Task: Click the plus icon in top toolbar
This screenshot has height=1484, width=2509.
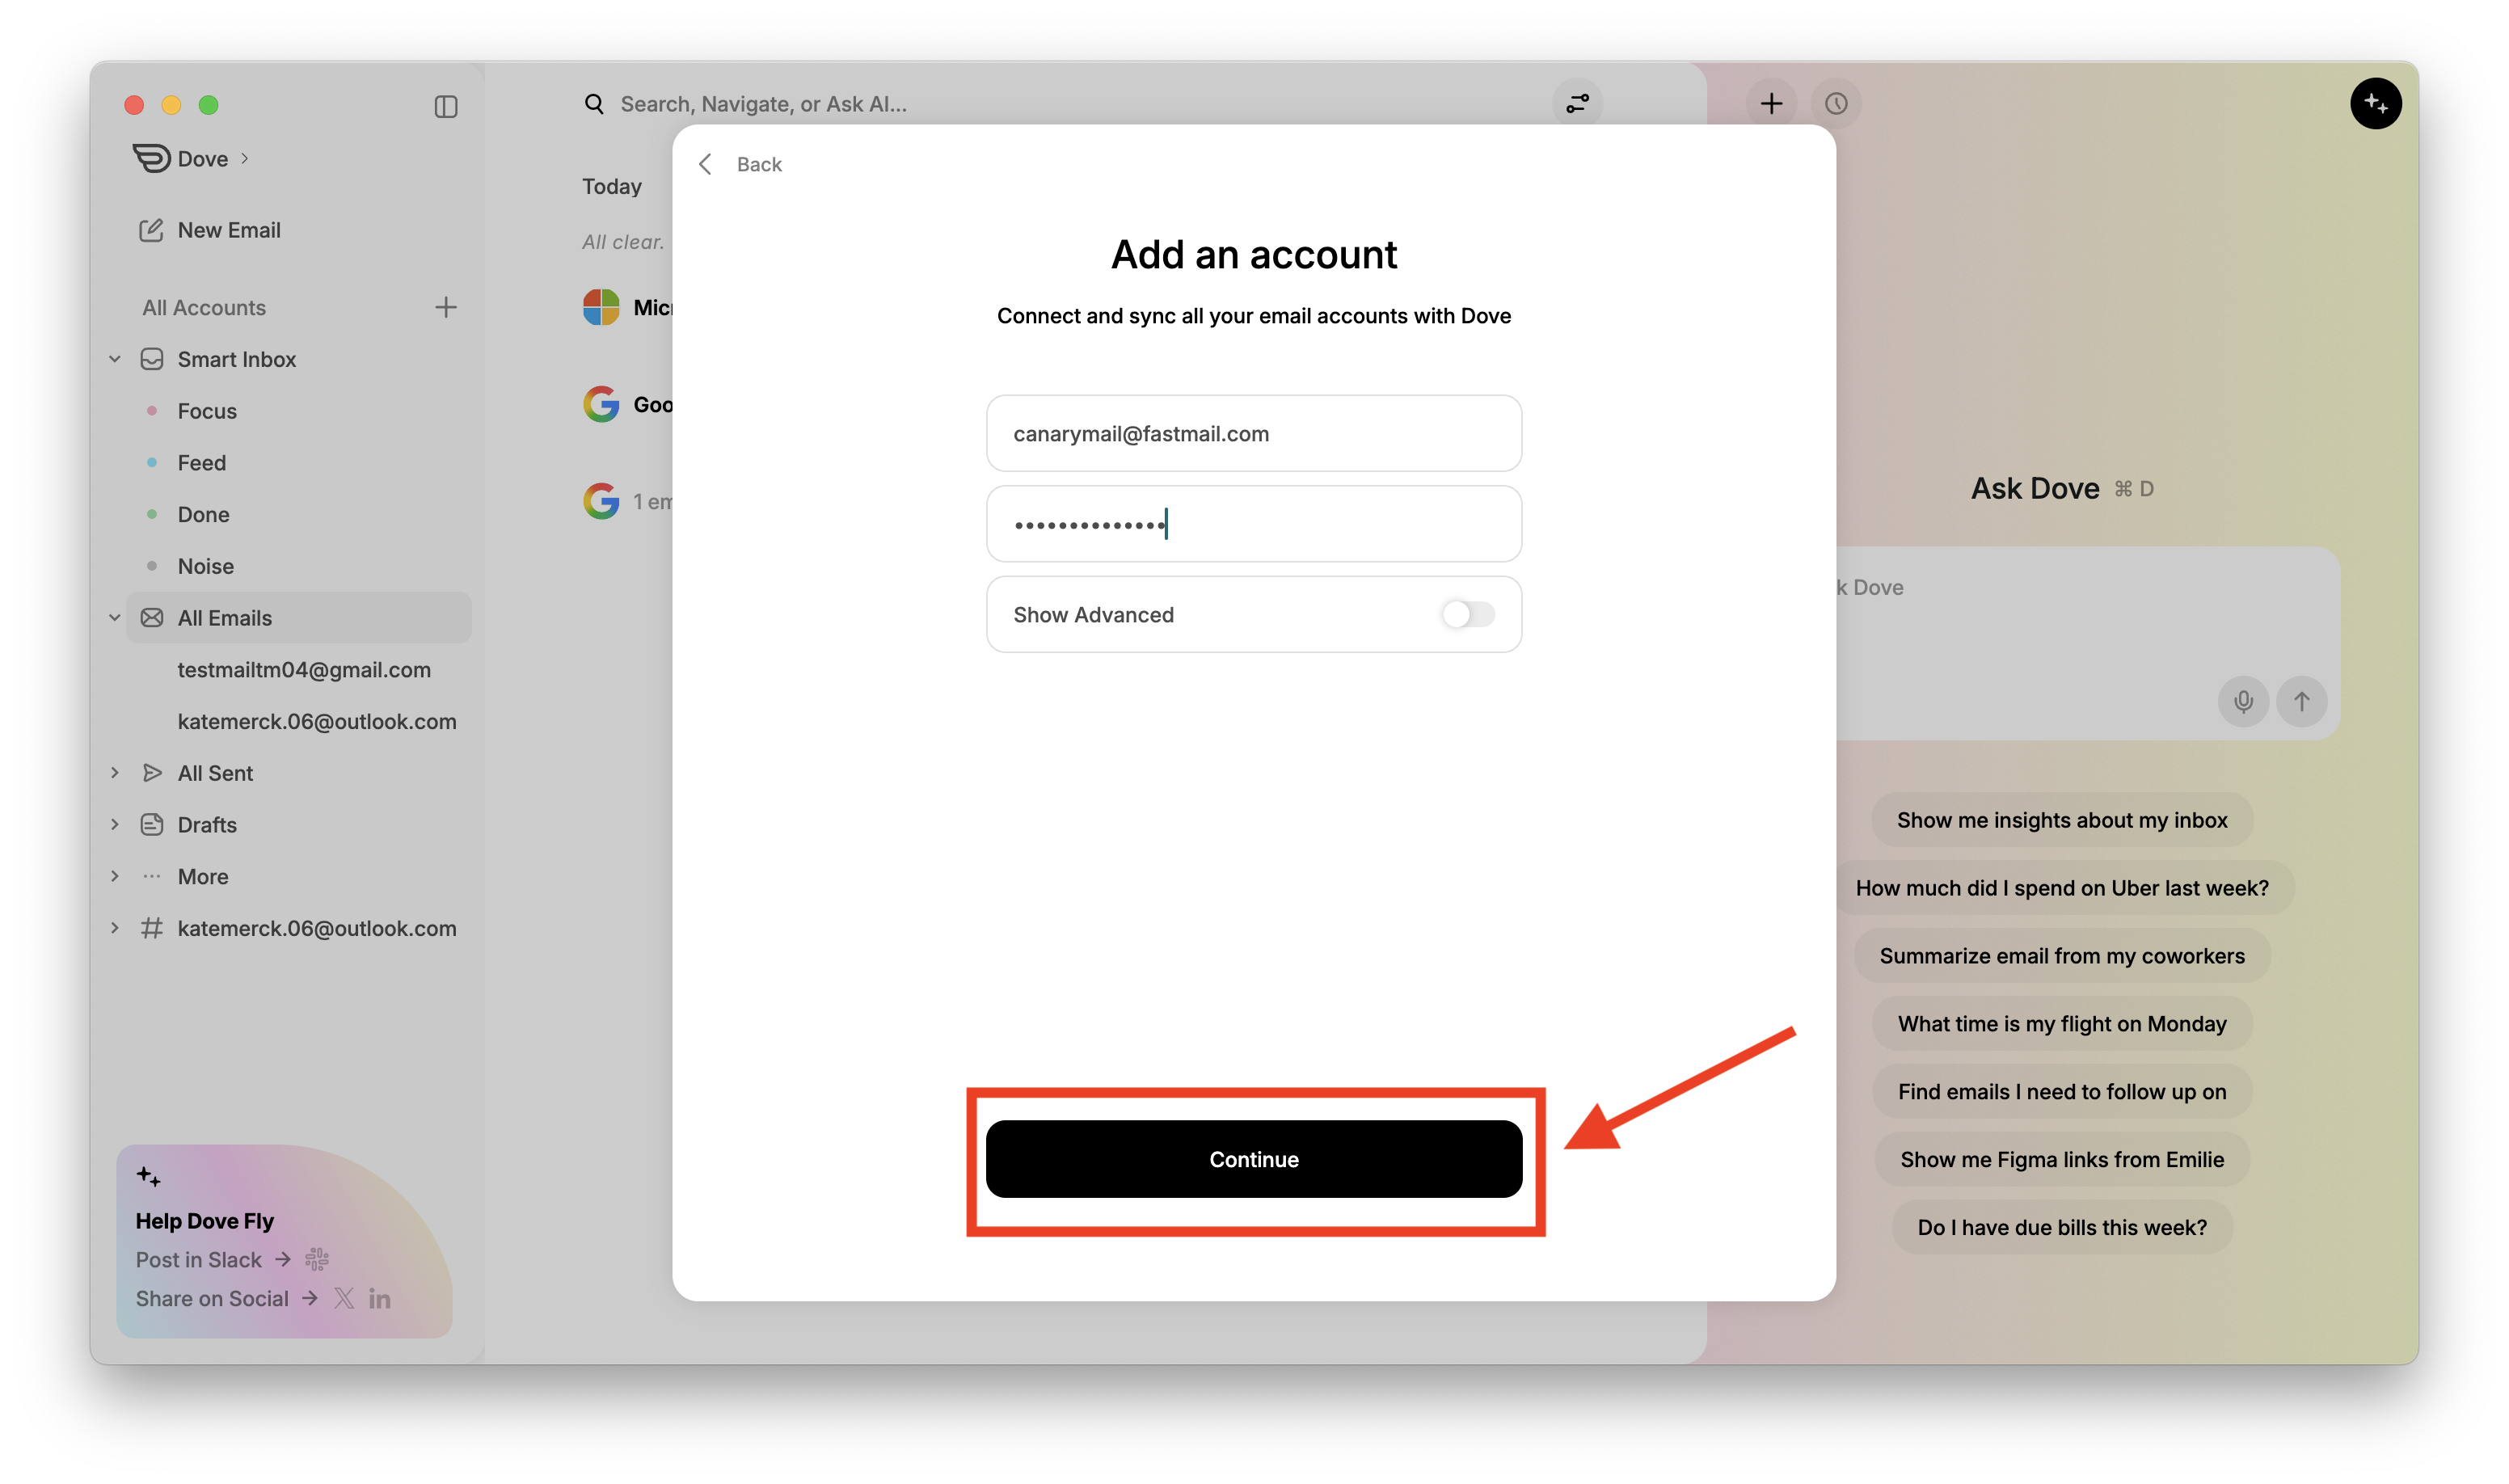Action: coord(1771,104)
